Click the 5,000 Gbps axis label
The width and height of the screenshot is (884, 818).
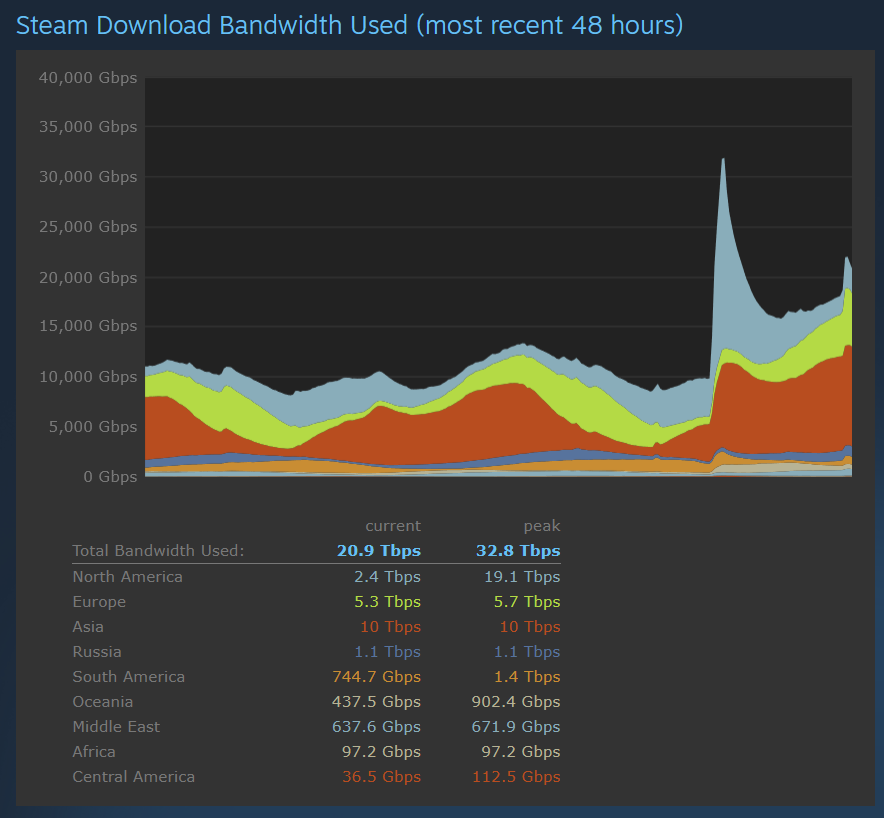[x=93, y=427]
